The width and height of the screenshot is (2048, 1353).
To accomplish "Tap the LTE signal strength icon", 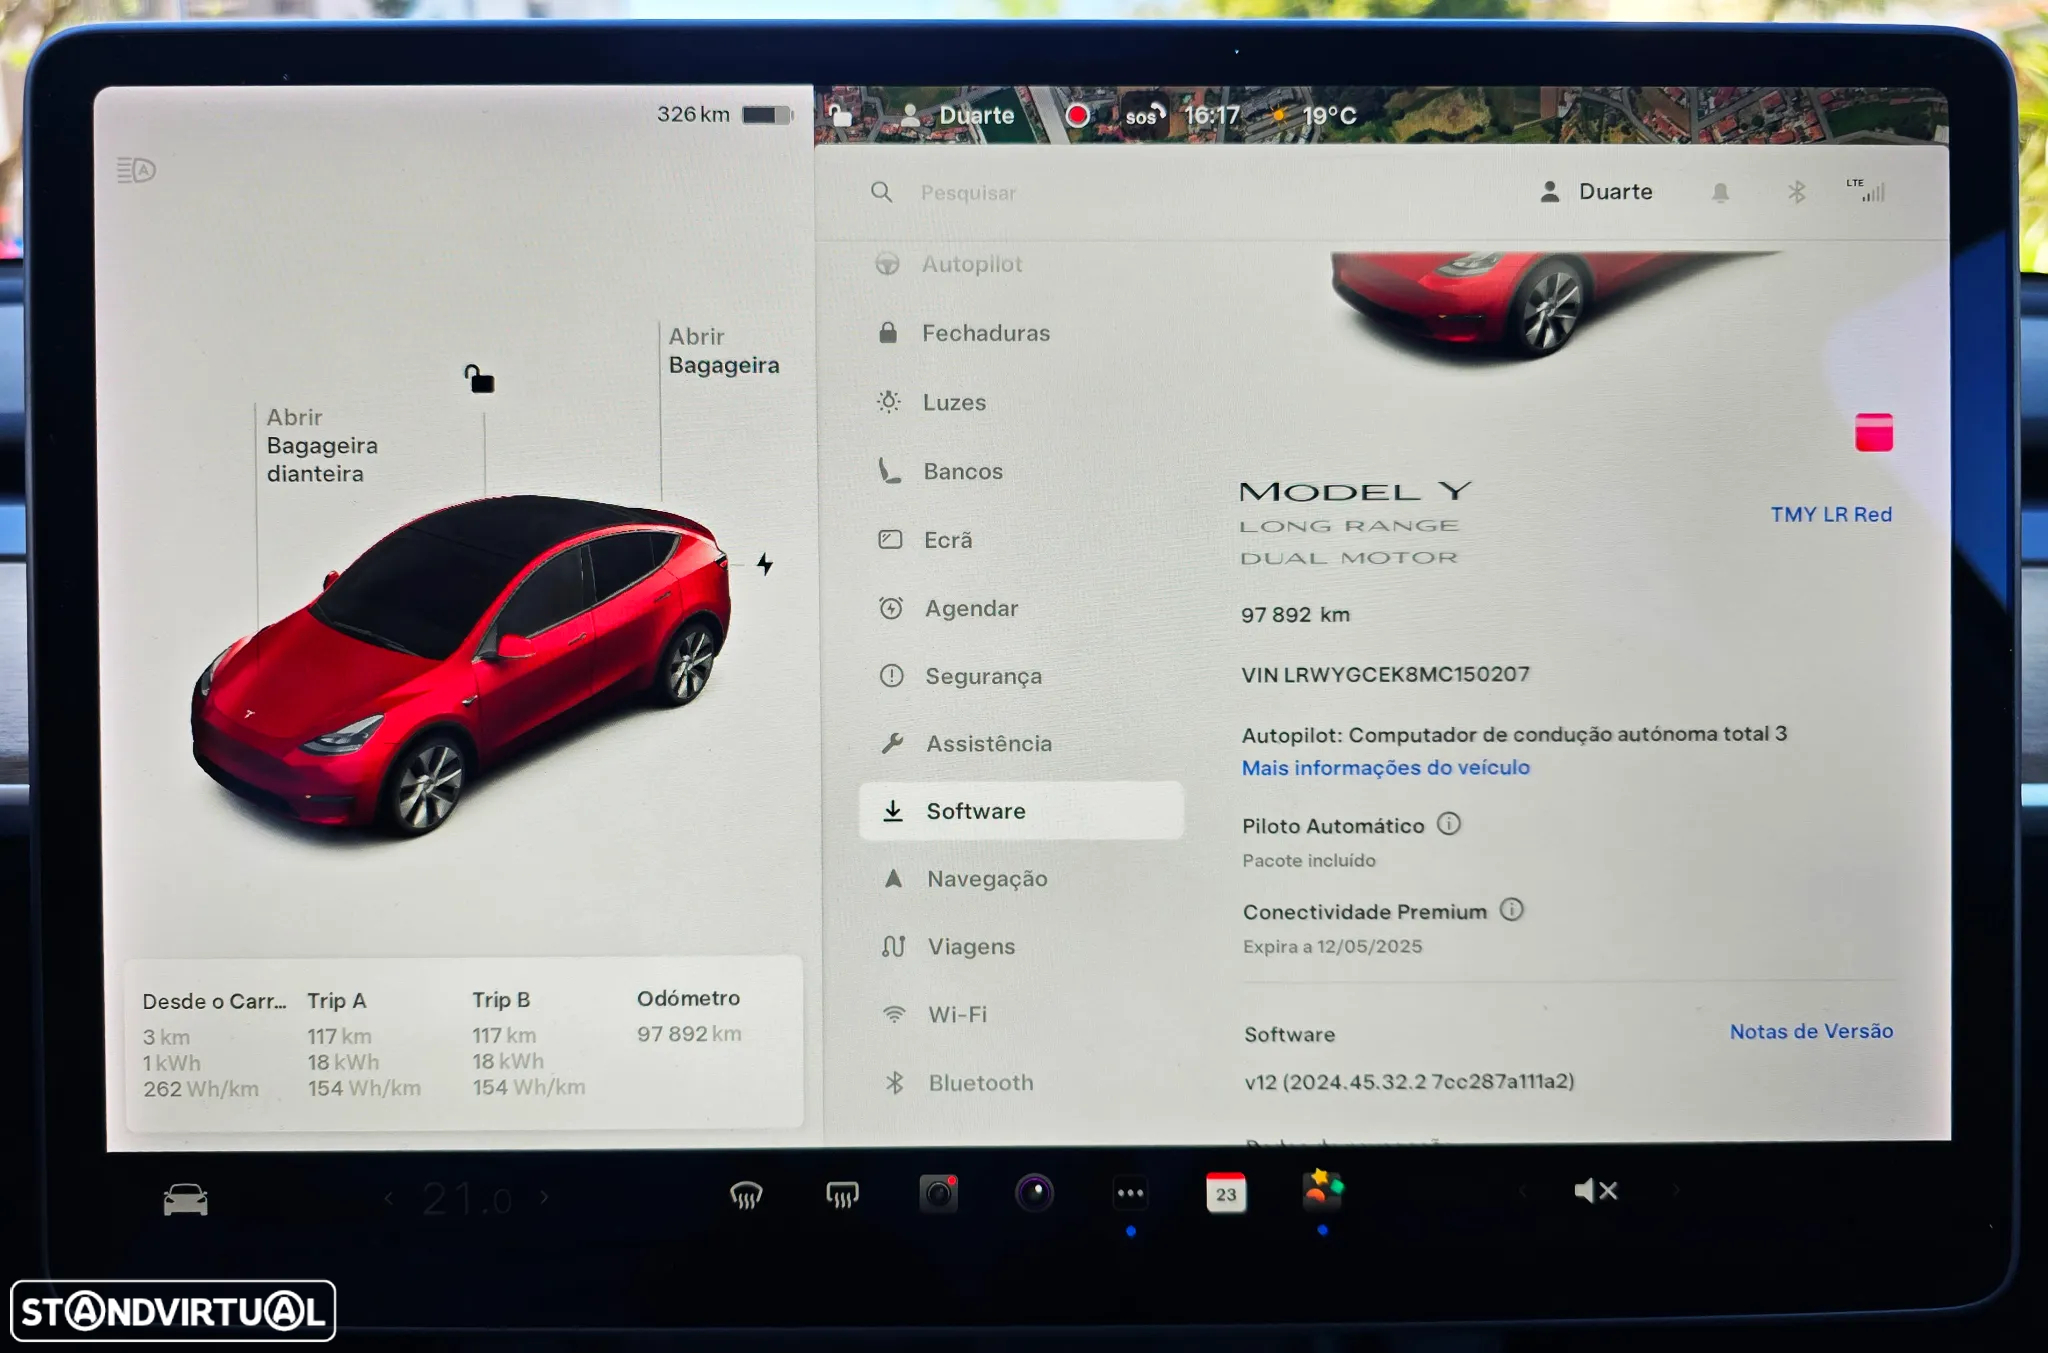I will [x=1866, y=190].
